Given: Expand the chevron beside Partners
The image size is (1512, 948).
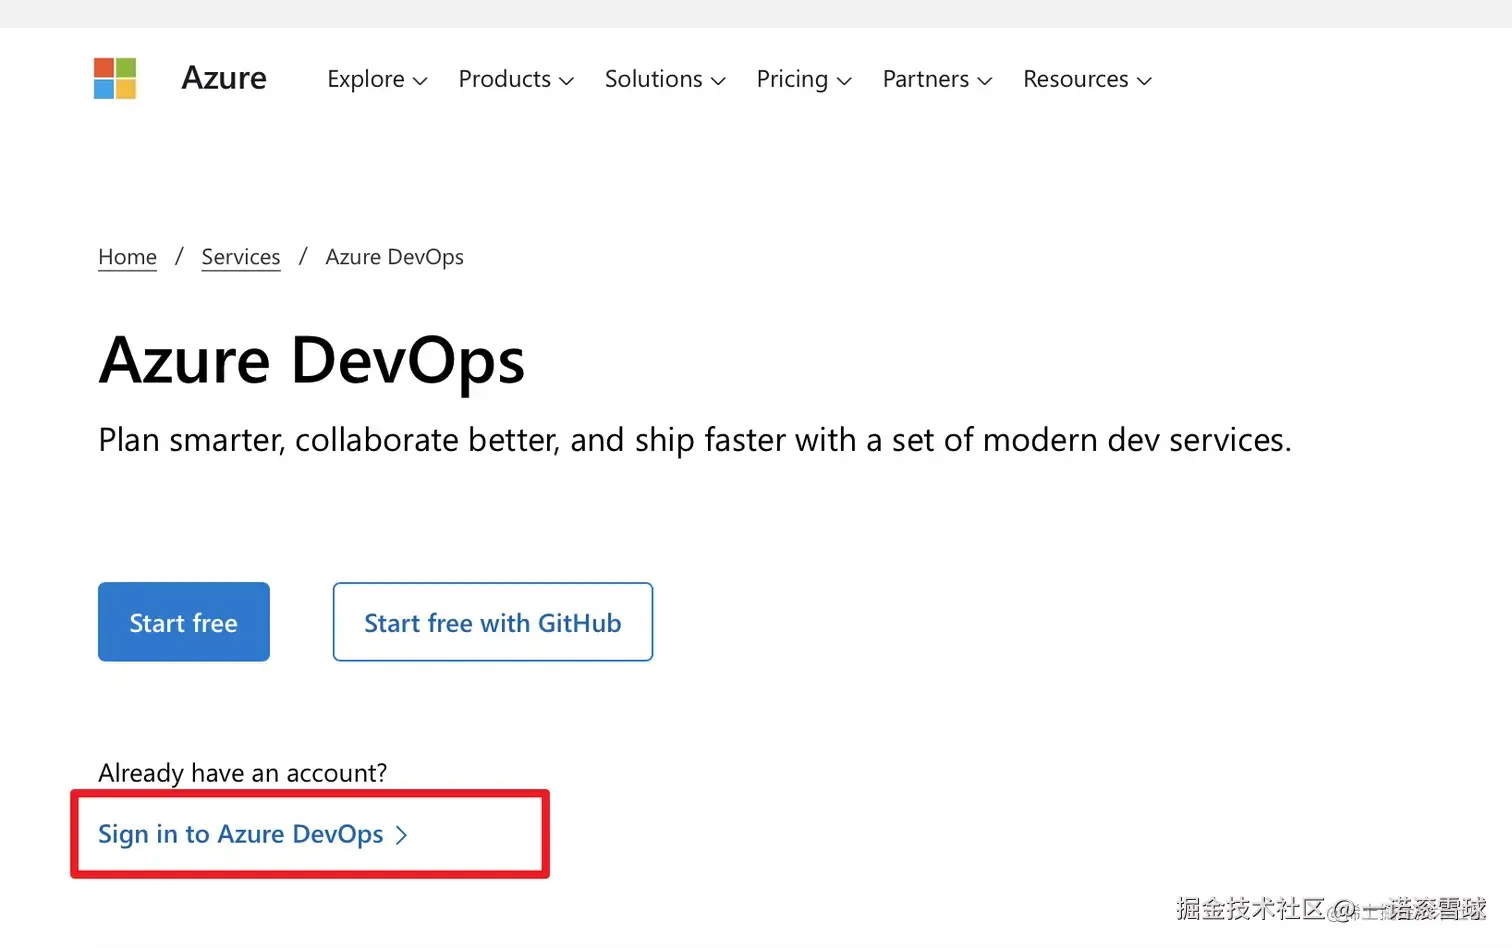Looking at the screenshot, I should tap(985, 81).
